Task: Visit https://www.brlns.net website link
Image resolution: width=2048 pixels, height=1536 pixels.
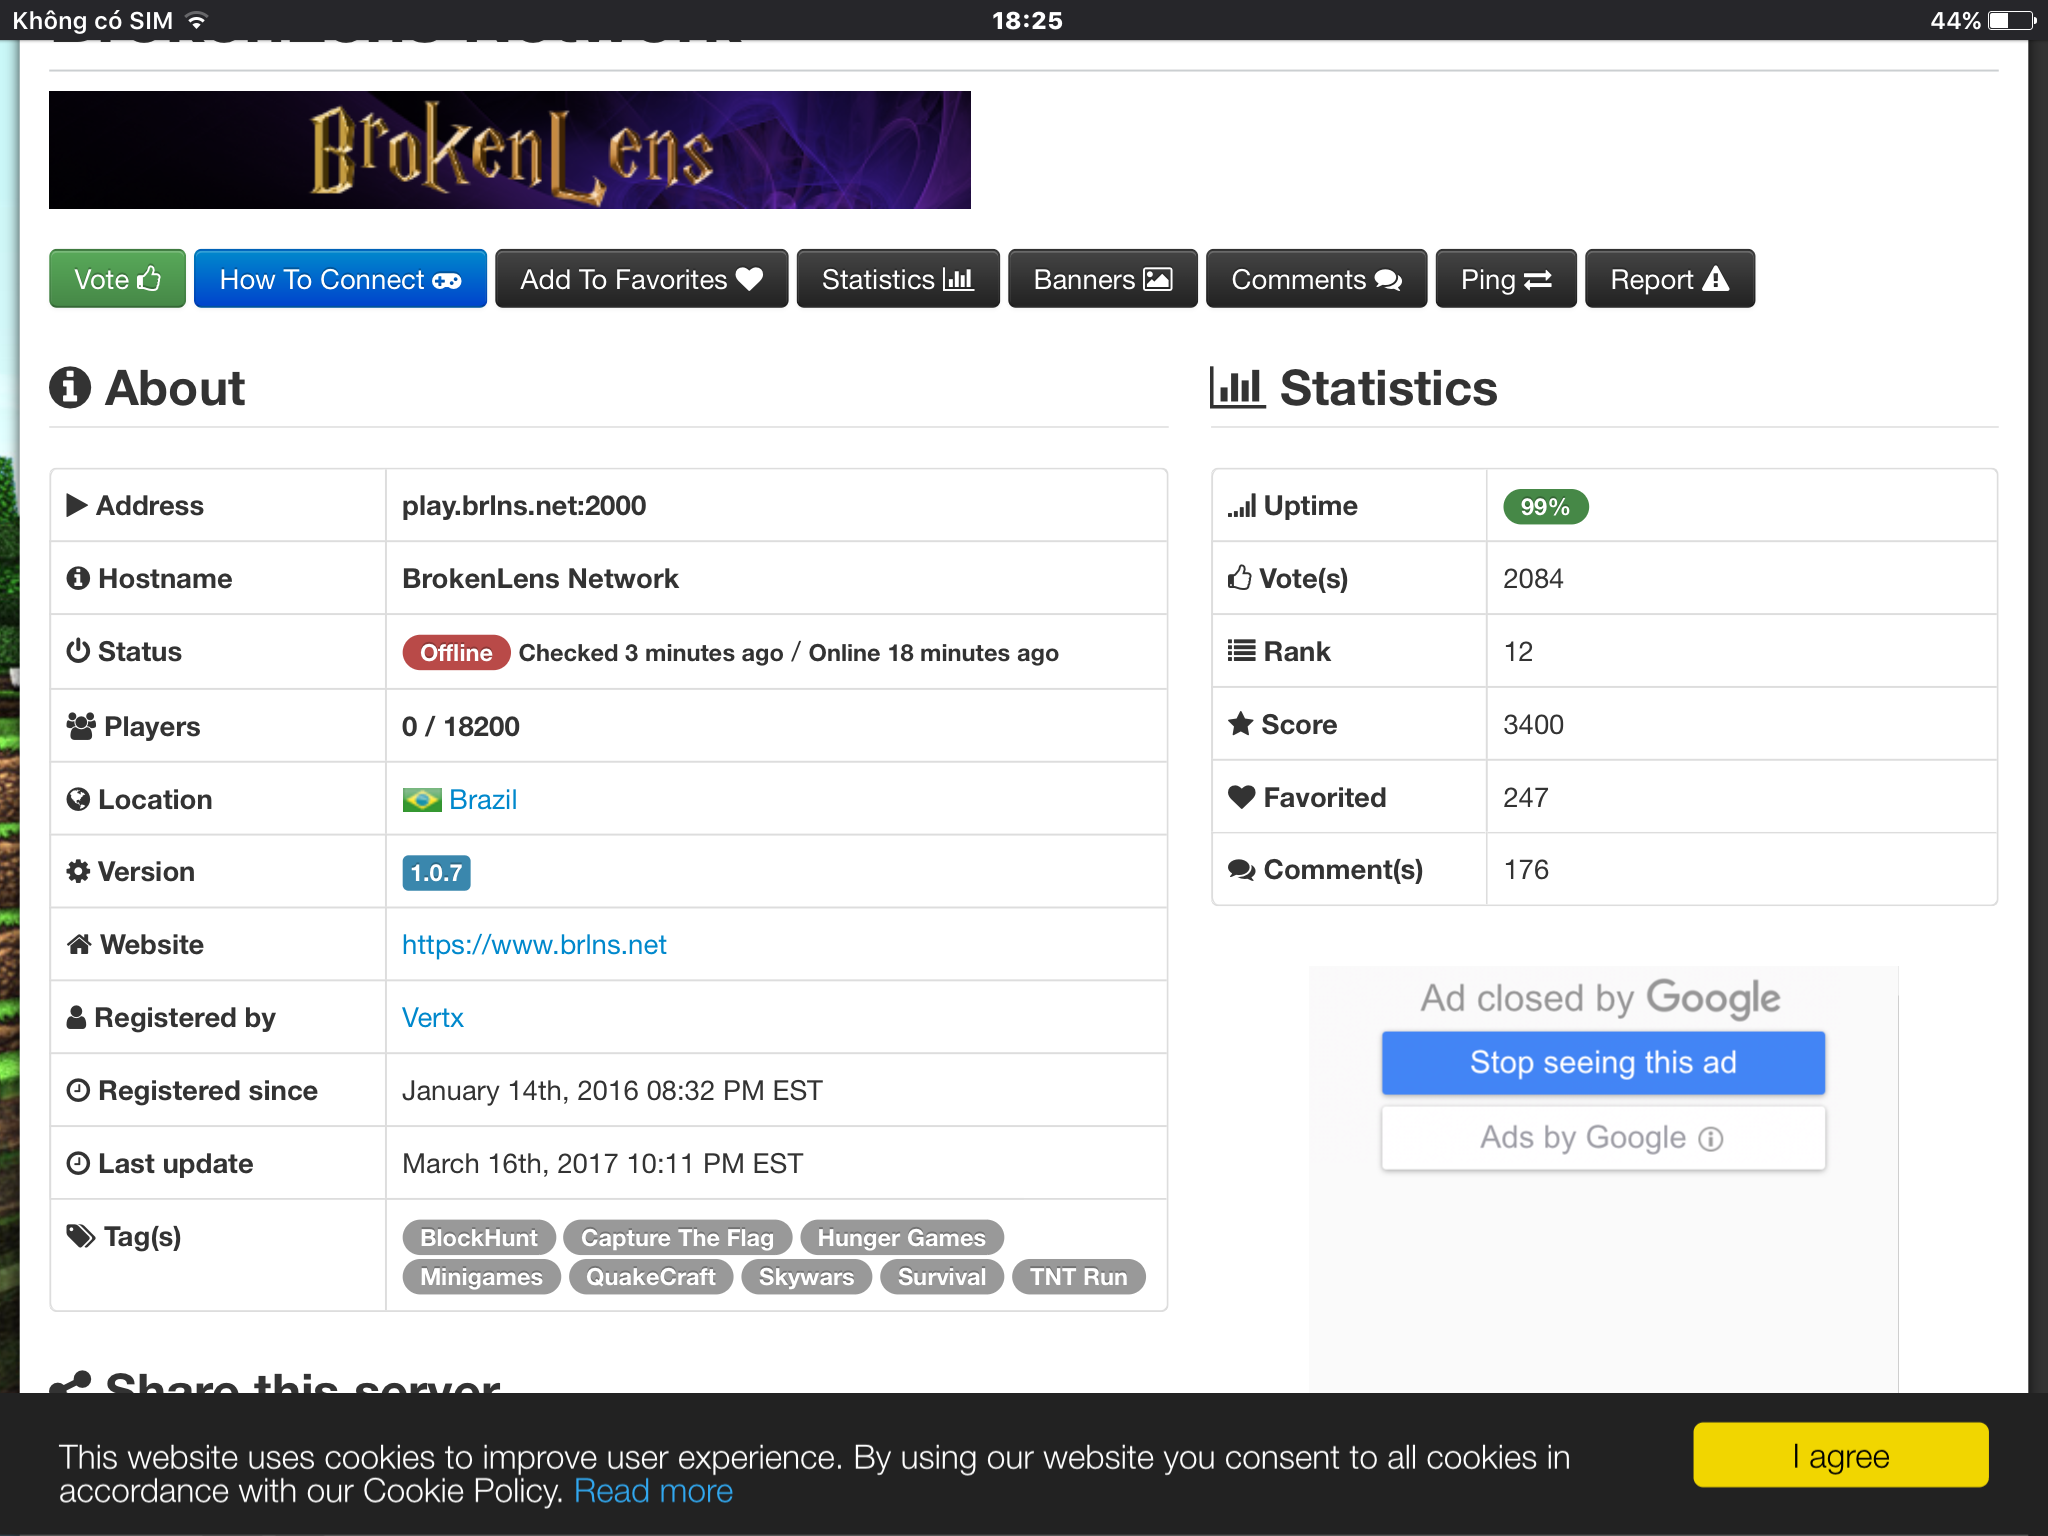Action: [x=534, y=944]
